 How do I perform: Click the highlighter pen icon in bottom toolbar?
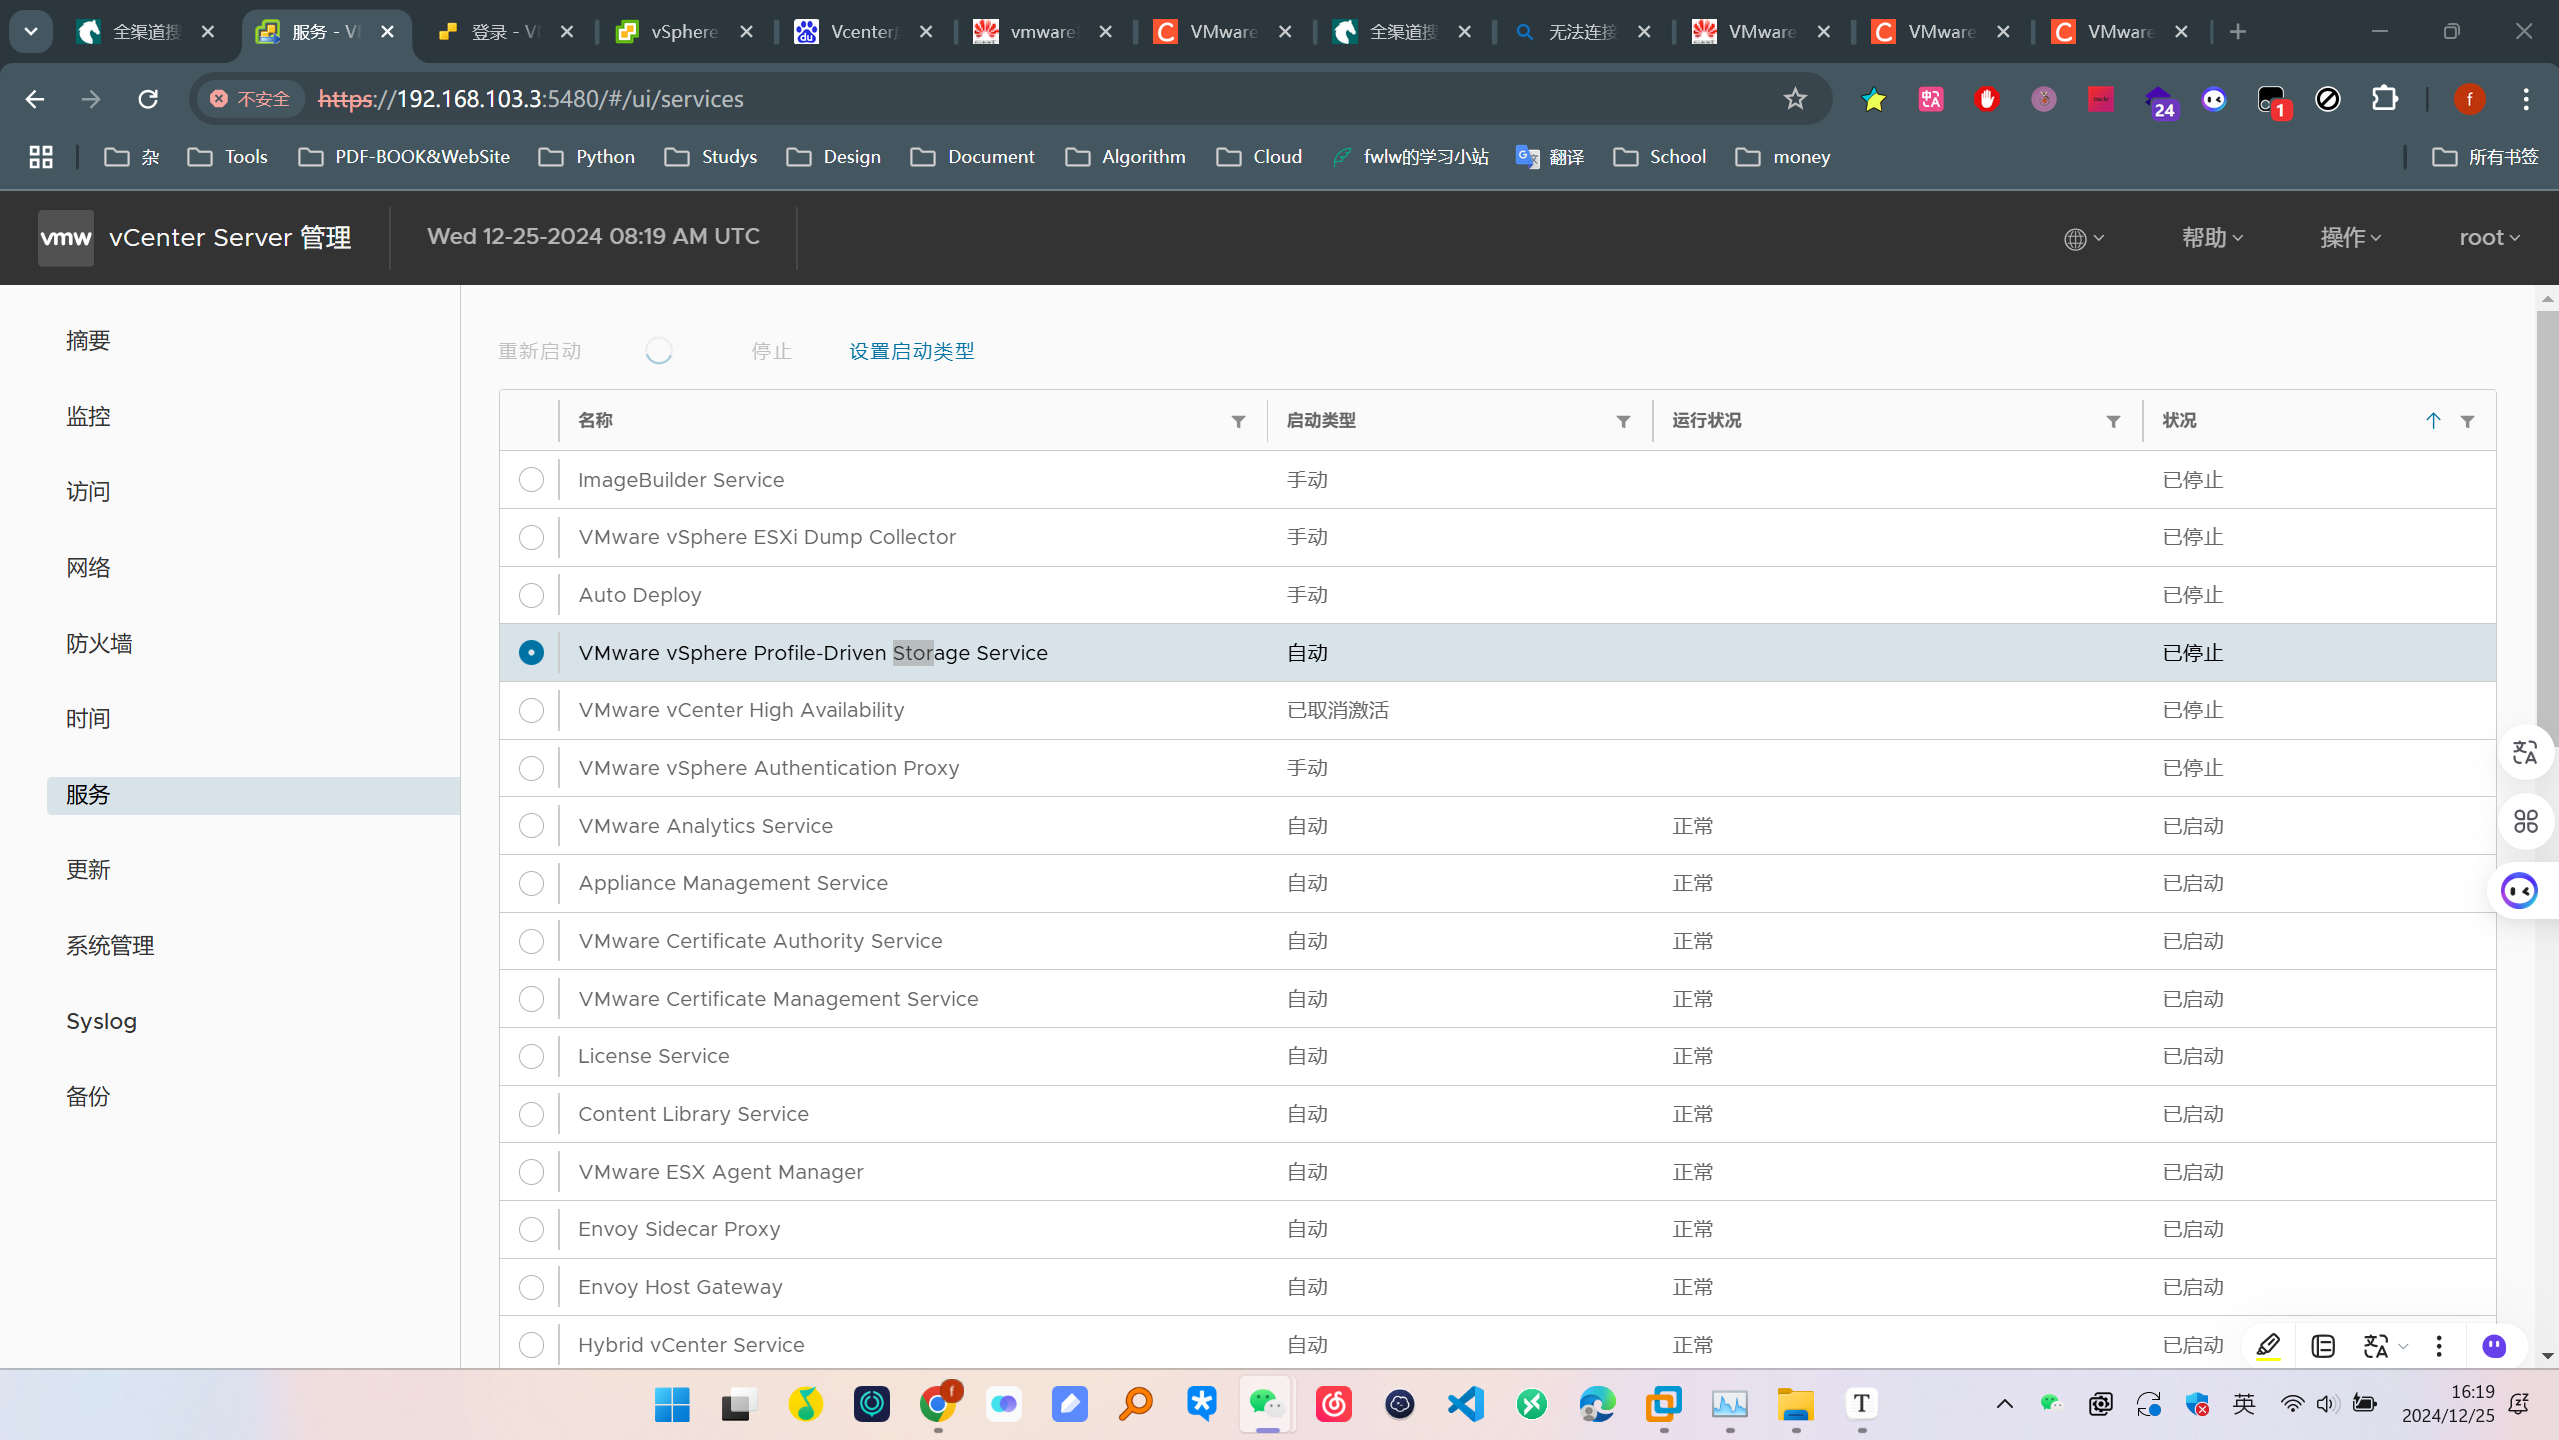[2268, 1346]
